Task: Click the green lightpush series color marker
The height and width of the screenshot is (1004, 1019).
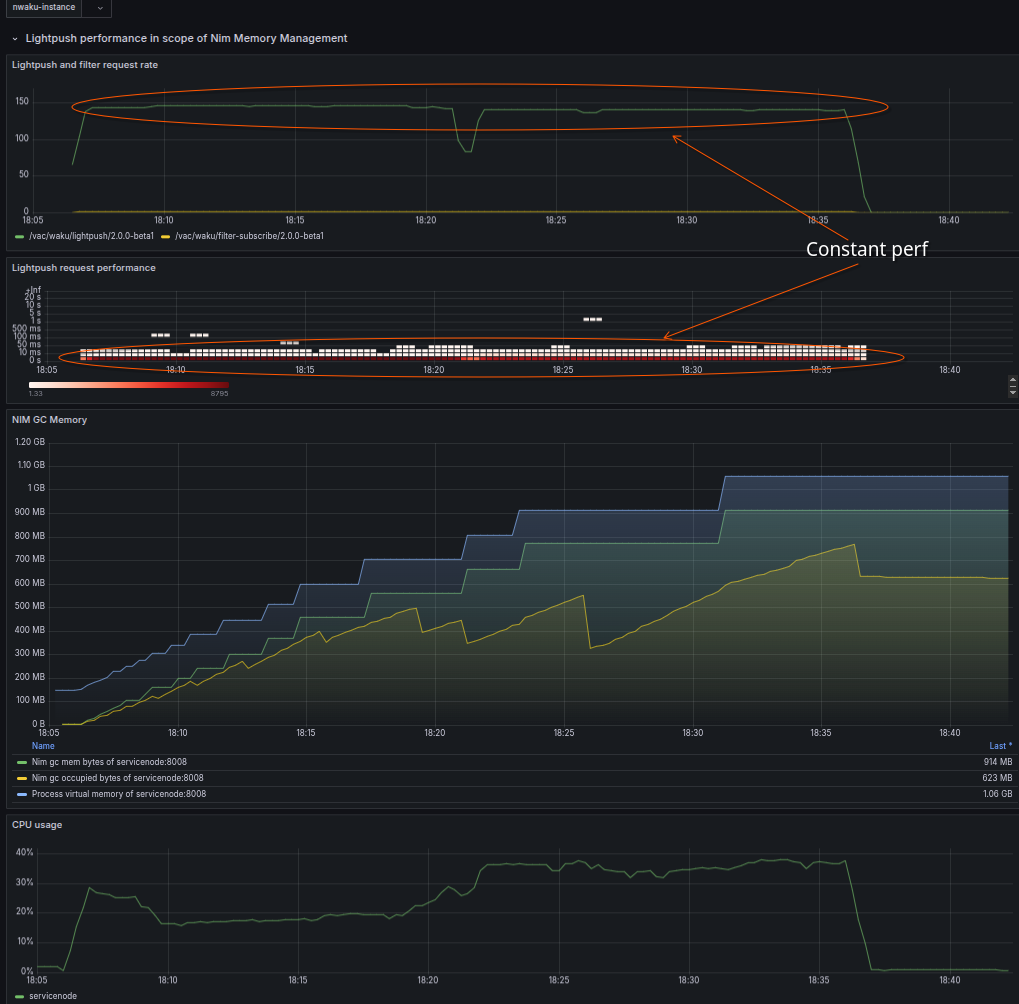Action: 20,236
